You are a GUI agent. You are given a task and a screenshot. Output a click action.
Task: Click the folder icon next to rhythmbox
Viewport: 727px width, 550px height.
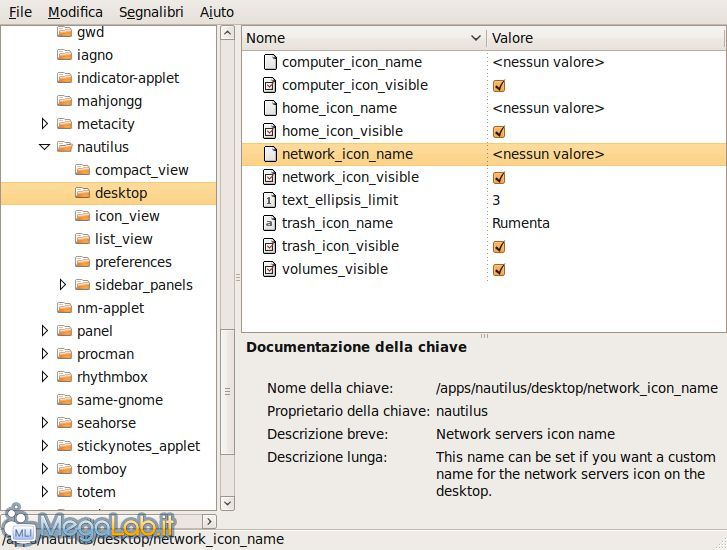[x=65, y=377]
